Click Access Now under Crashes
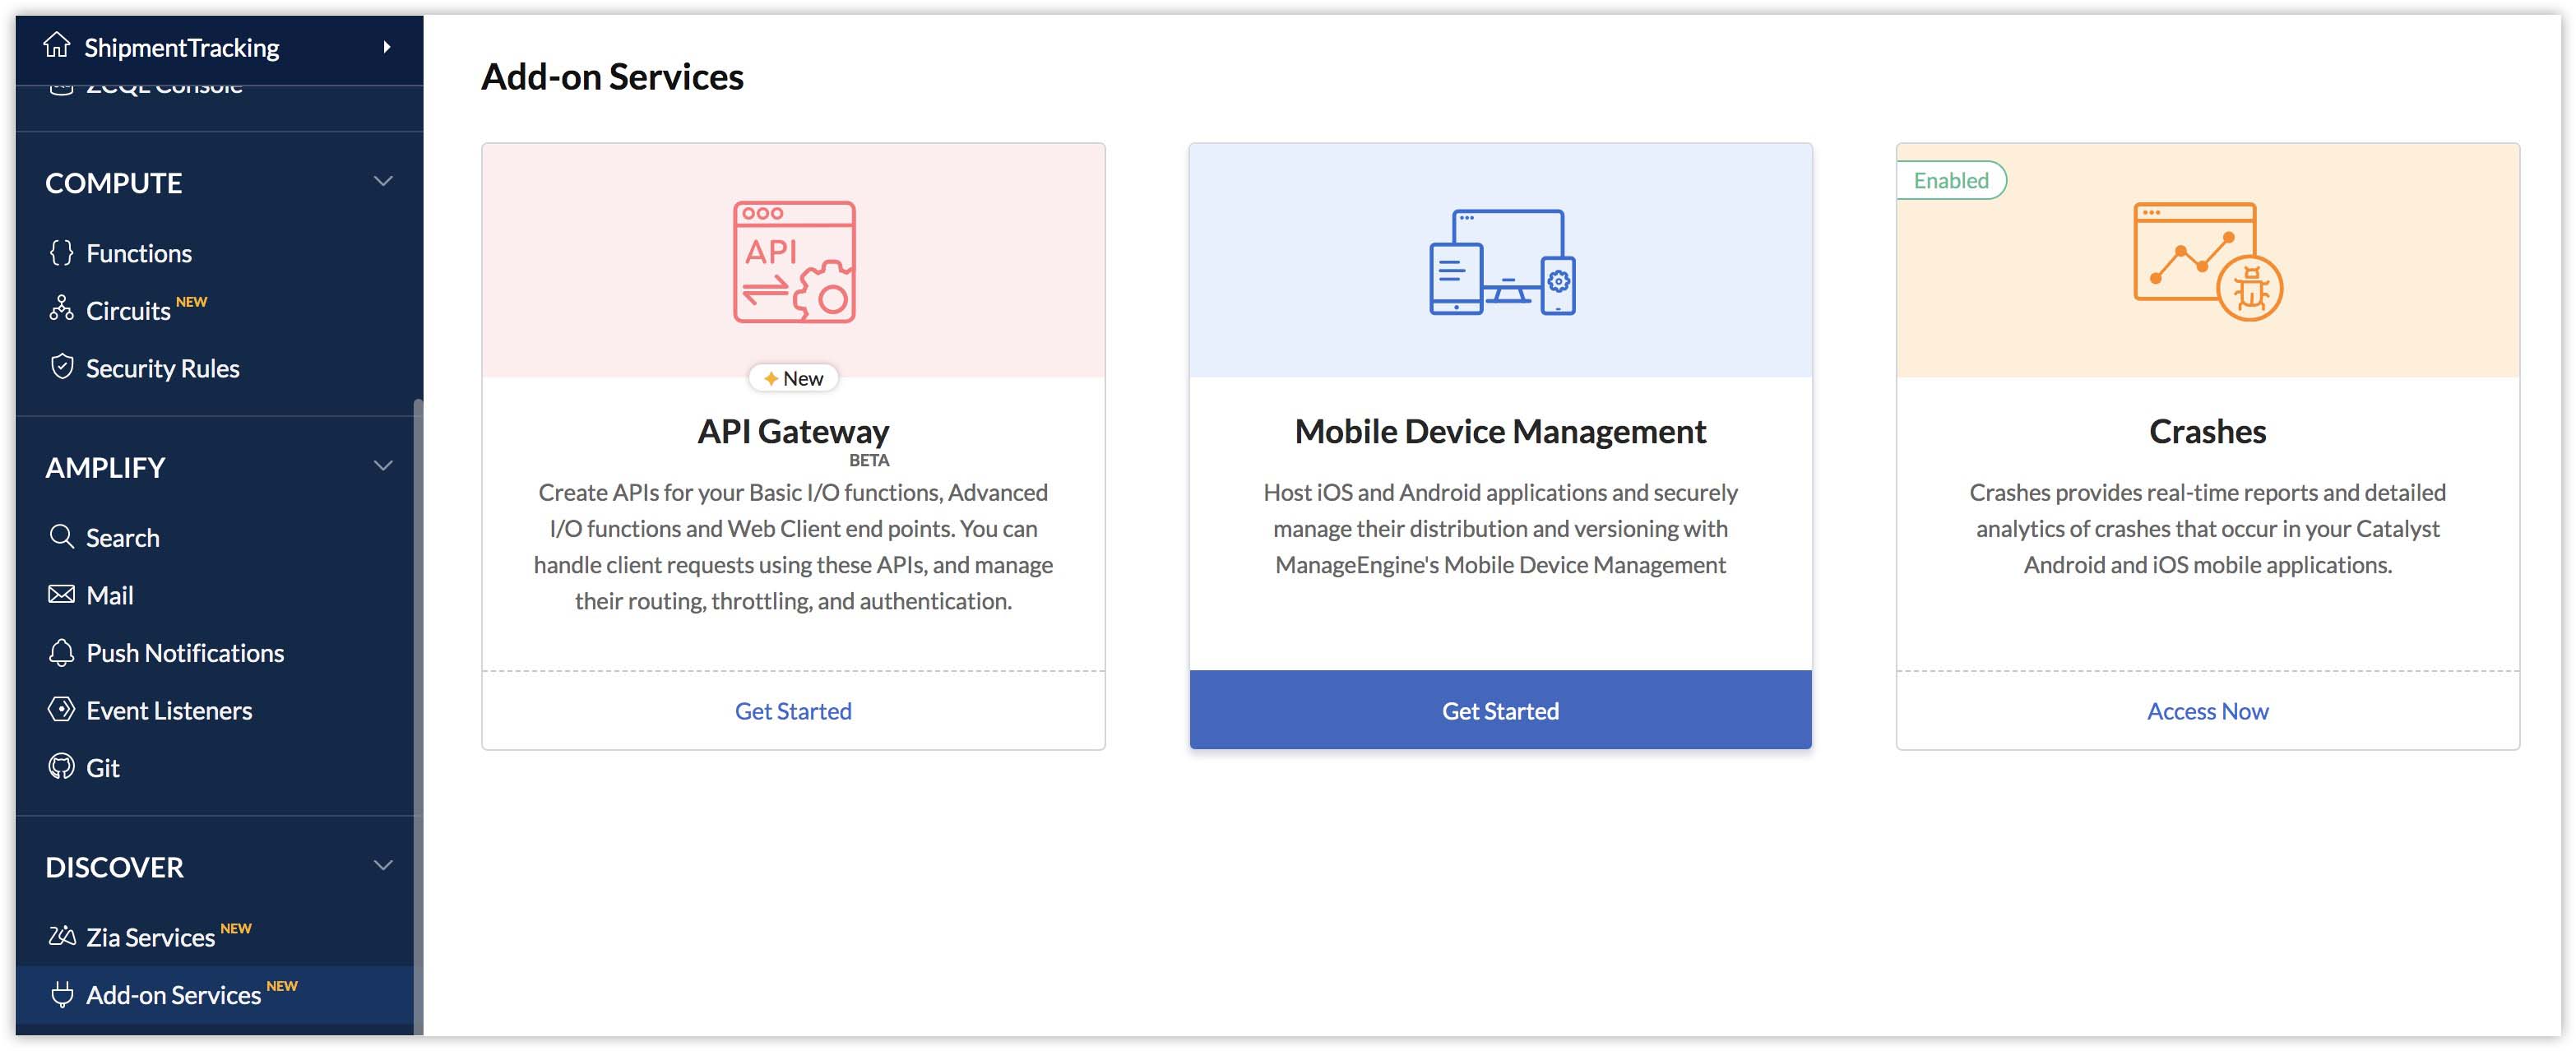The width and height of the screenshot is (2576, 1051). click(x=2207, y=711)
